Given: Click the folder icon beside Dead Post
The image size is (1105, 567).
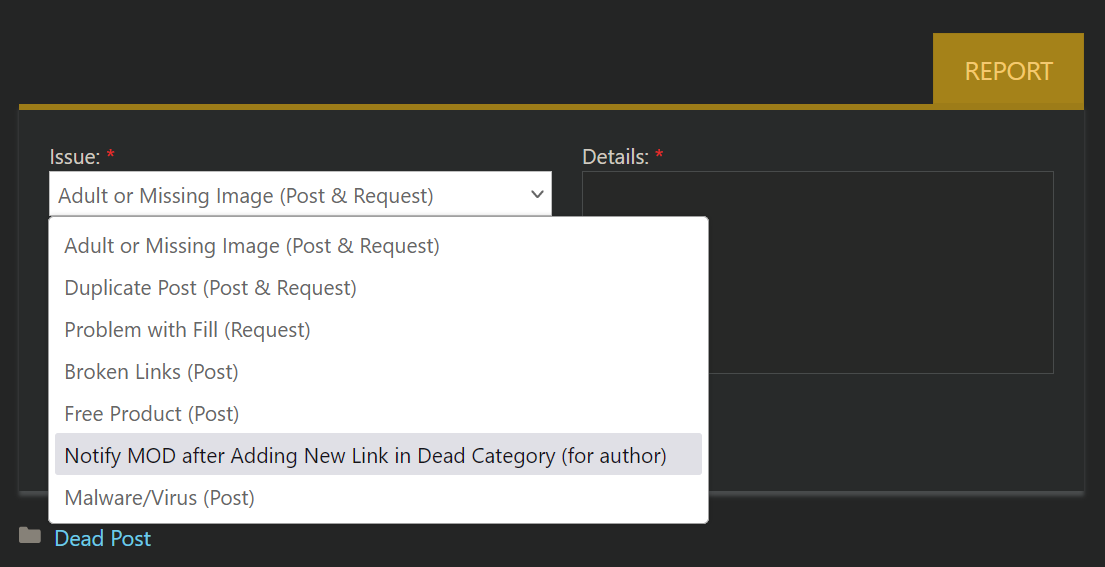Looking at the screenshot, I should [30, 536].
